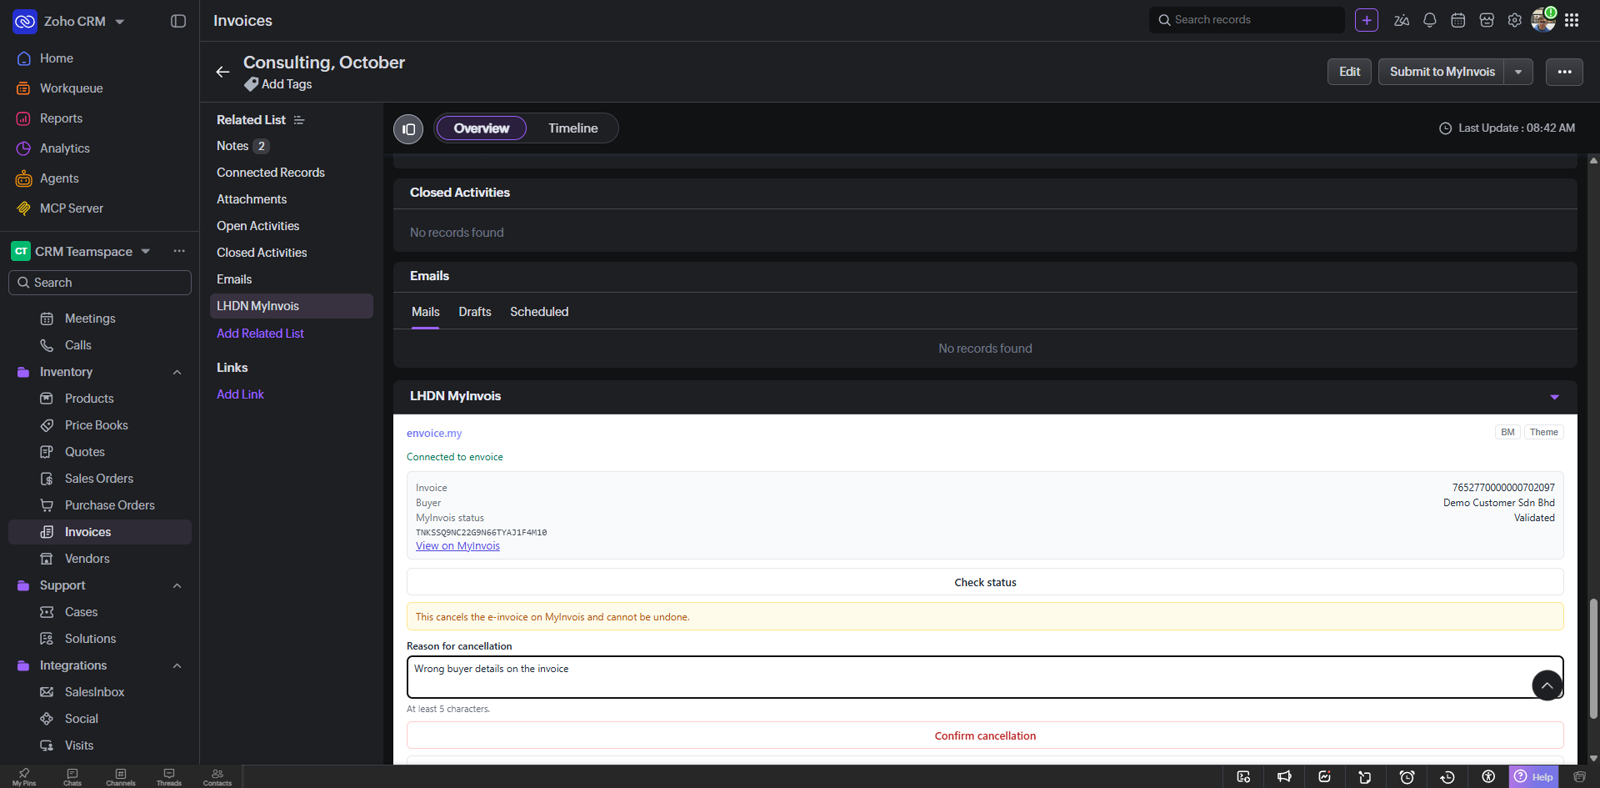
Task: Open the reminders alarm clock icon
Action: tap(1407, 777)
